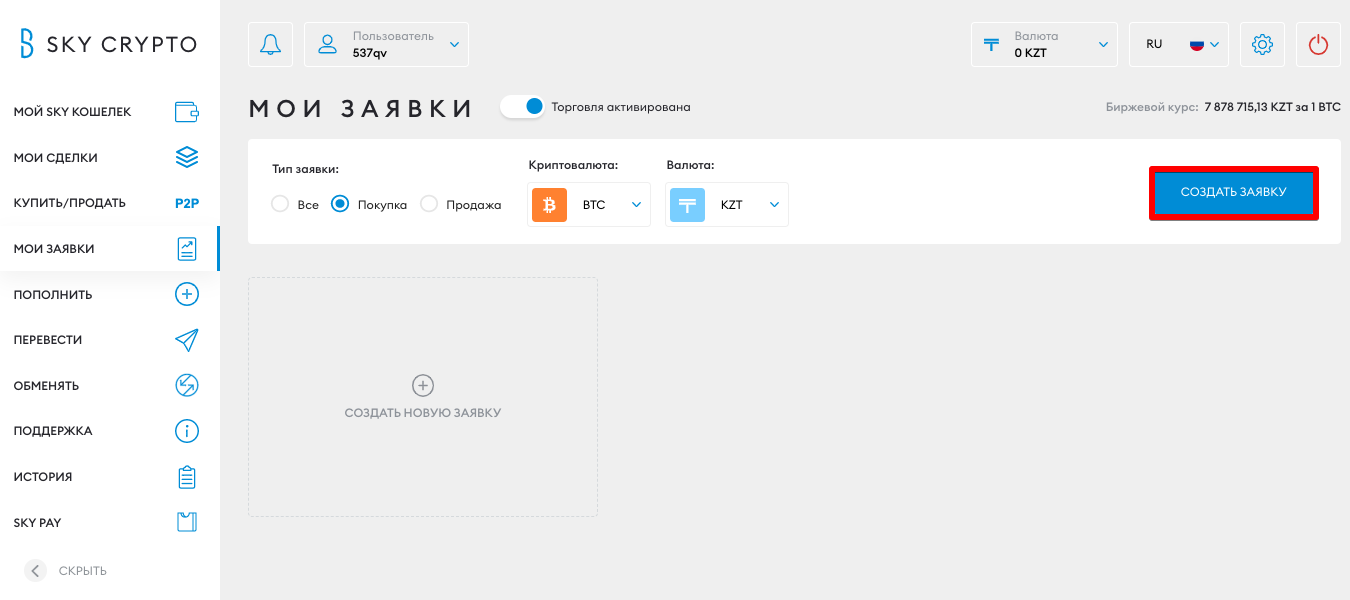1350x600 pixels.
Task: Click the Криптовалюта label
Action: pyautogui.click(x=574, y=165)
